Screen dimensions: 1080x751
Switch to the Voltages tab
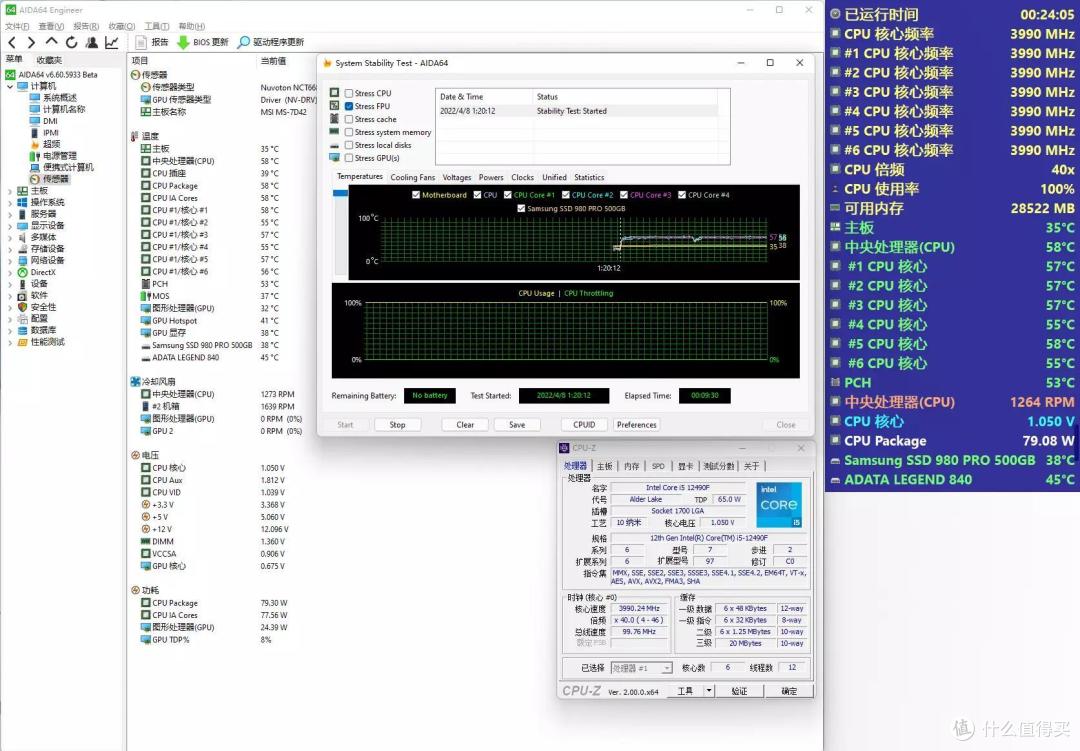457,177
